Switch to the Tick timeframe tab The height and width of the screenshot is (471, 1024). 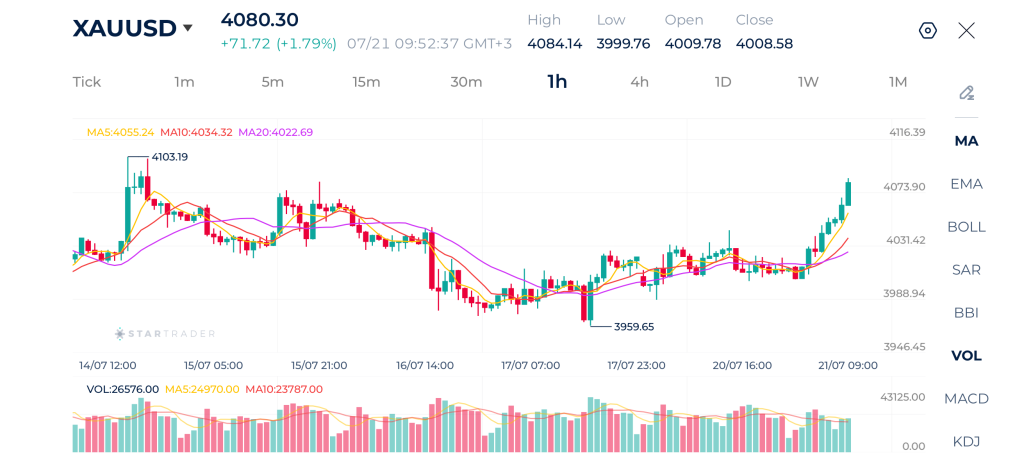coord(87,82)
